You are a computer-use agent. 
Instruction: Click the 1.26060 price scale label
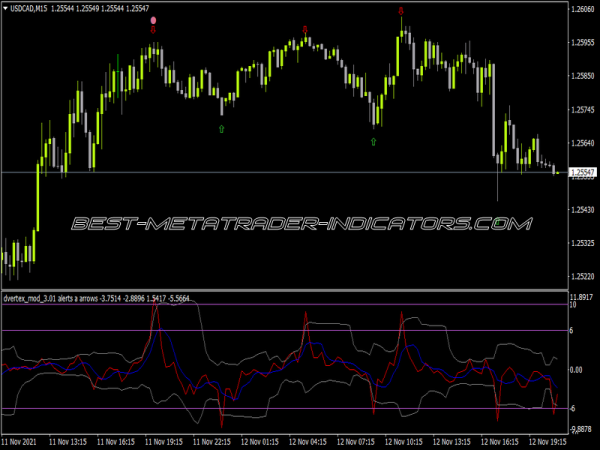point(582,9)
